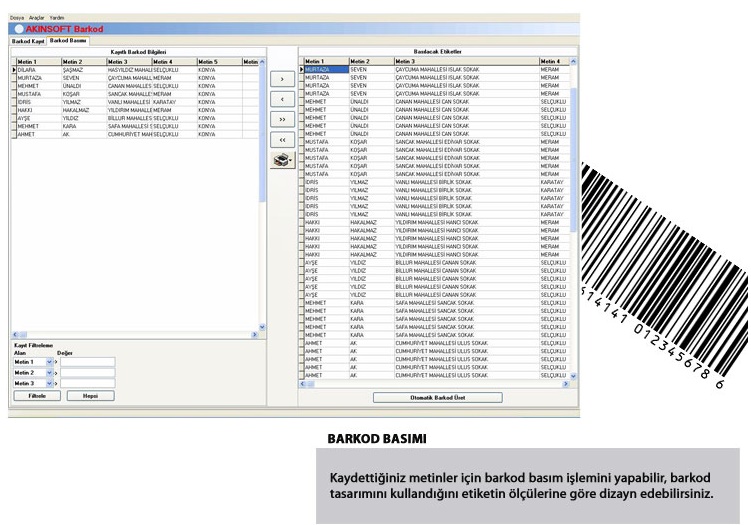Image resolution: width=751 pixels, height=525 pixels.
Task: Select HAKALMAZ cell in left grid
Action: [x=84, y=110]
